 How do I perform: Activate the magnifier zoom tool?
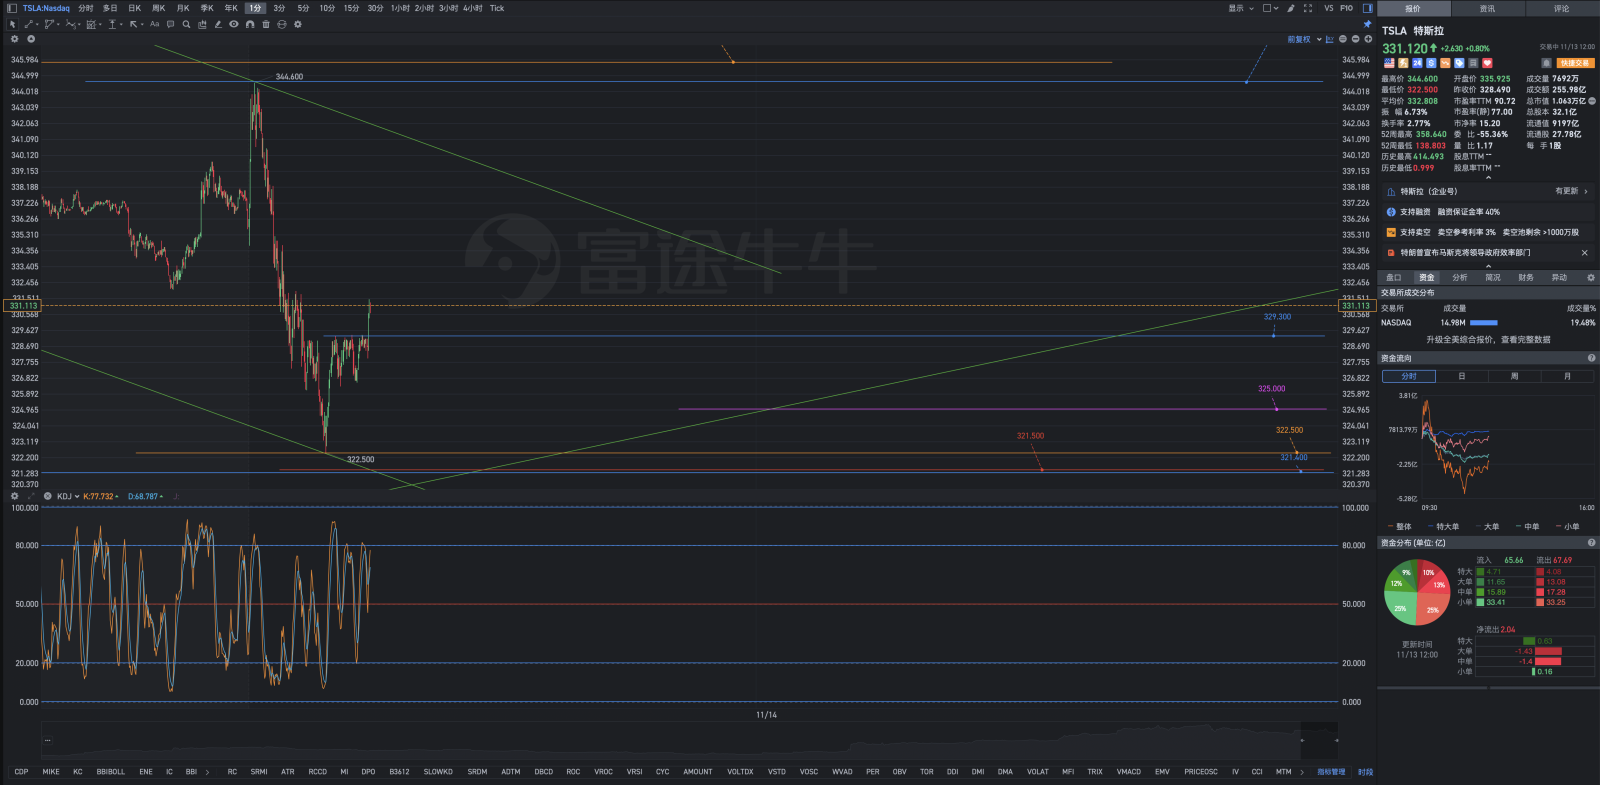tap(186, 24)
